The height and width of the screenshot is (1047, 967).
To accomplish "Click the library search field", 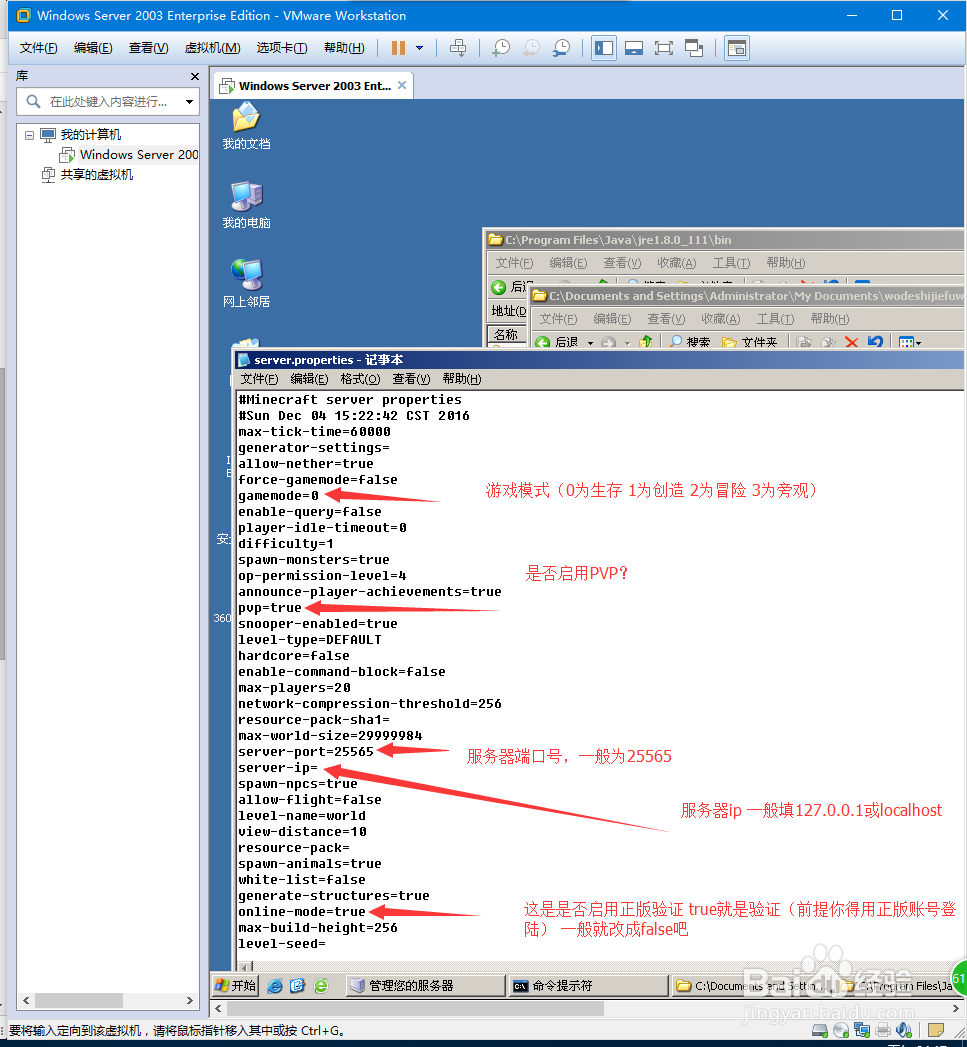I will pos(107,101).
